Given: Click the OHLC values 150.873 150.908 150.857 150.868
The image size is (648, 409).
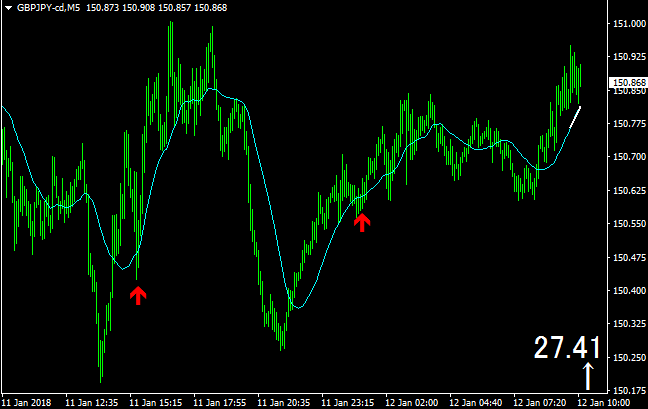Looking at the screenshot, I should click(x=157, y=8).
